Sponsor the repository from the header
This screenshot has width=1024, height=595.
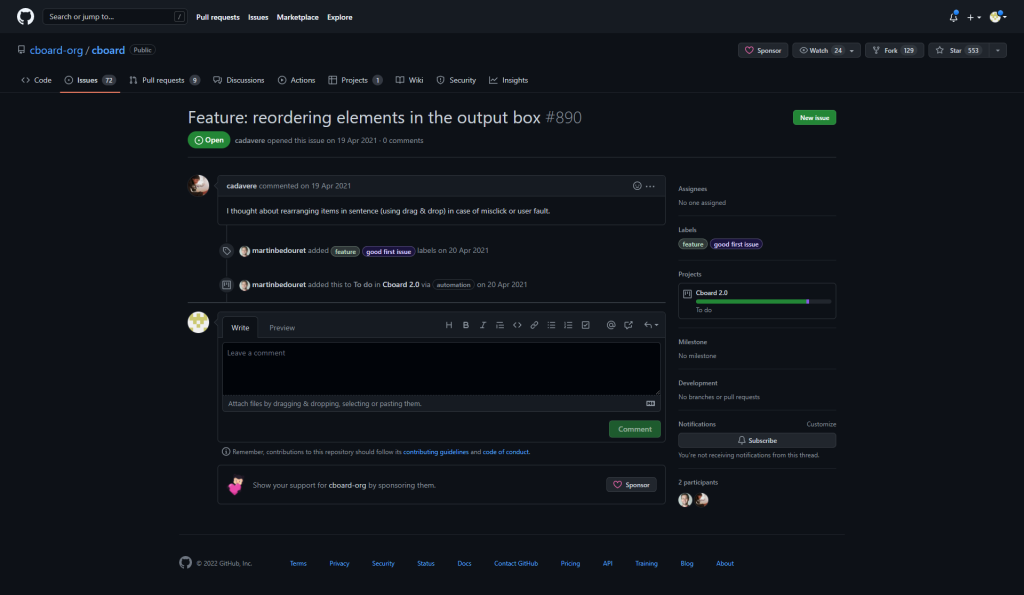(763, 50)
